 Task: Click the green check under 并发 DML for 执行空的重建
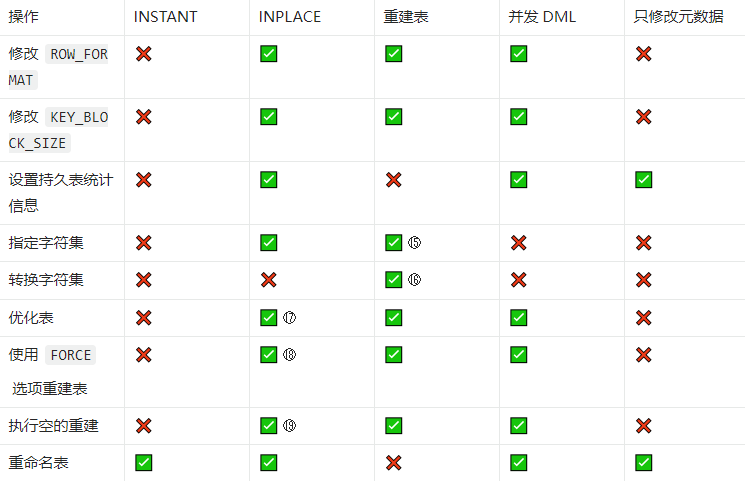point(518,426)
